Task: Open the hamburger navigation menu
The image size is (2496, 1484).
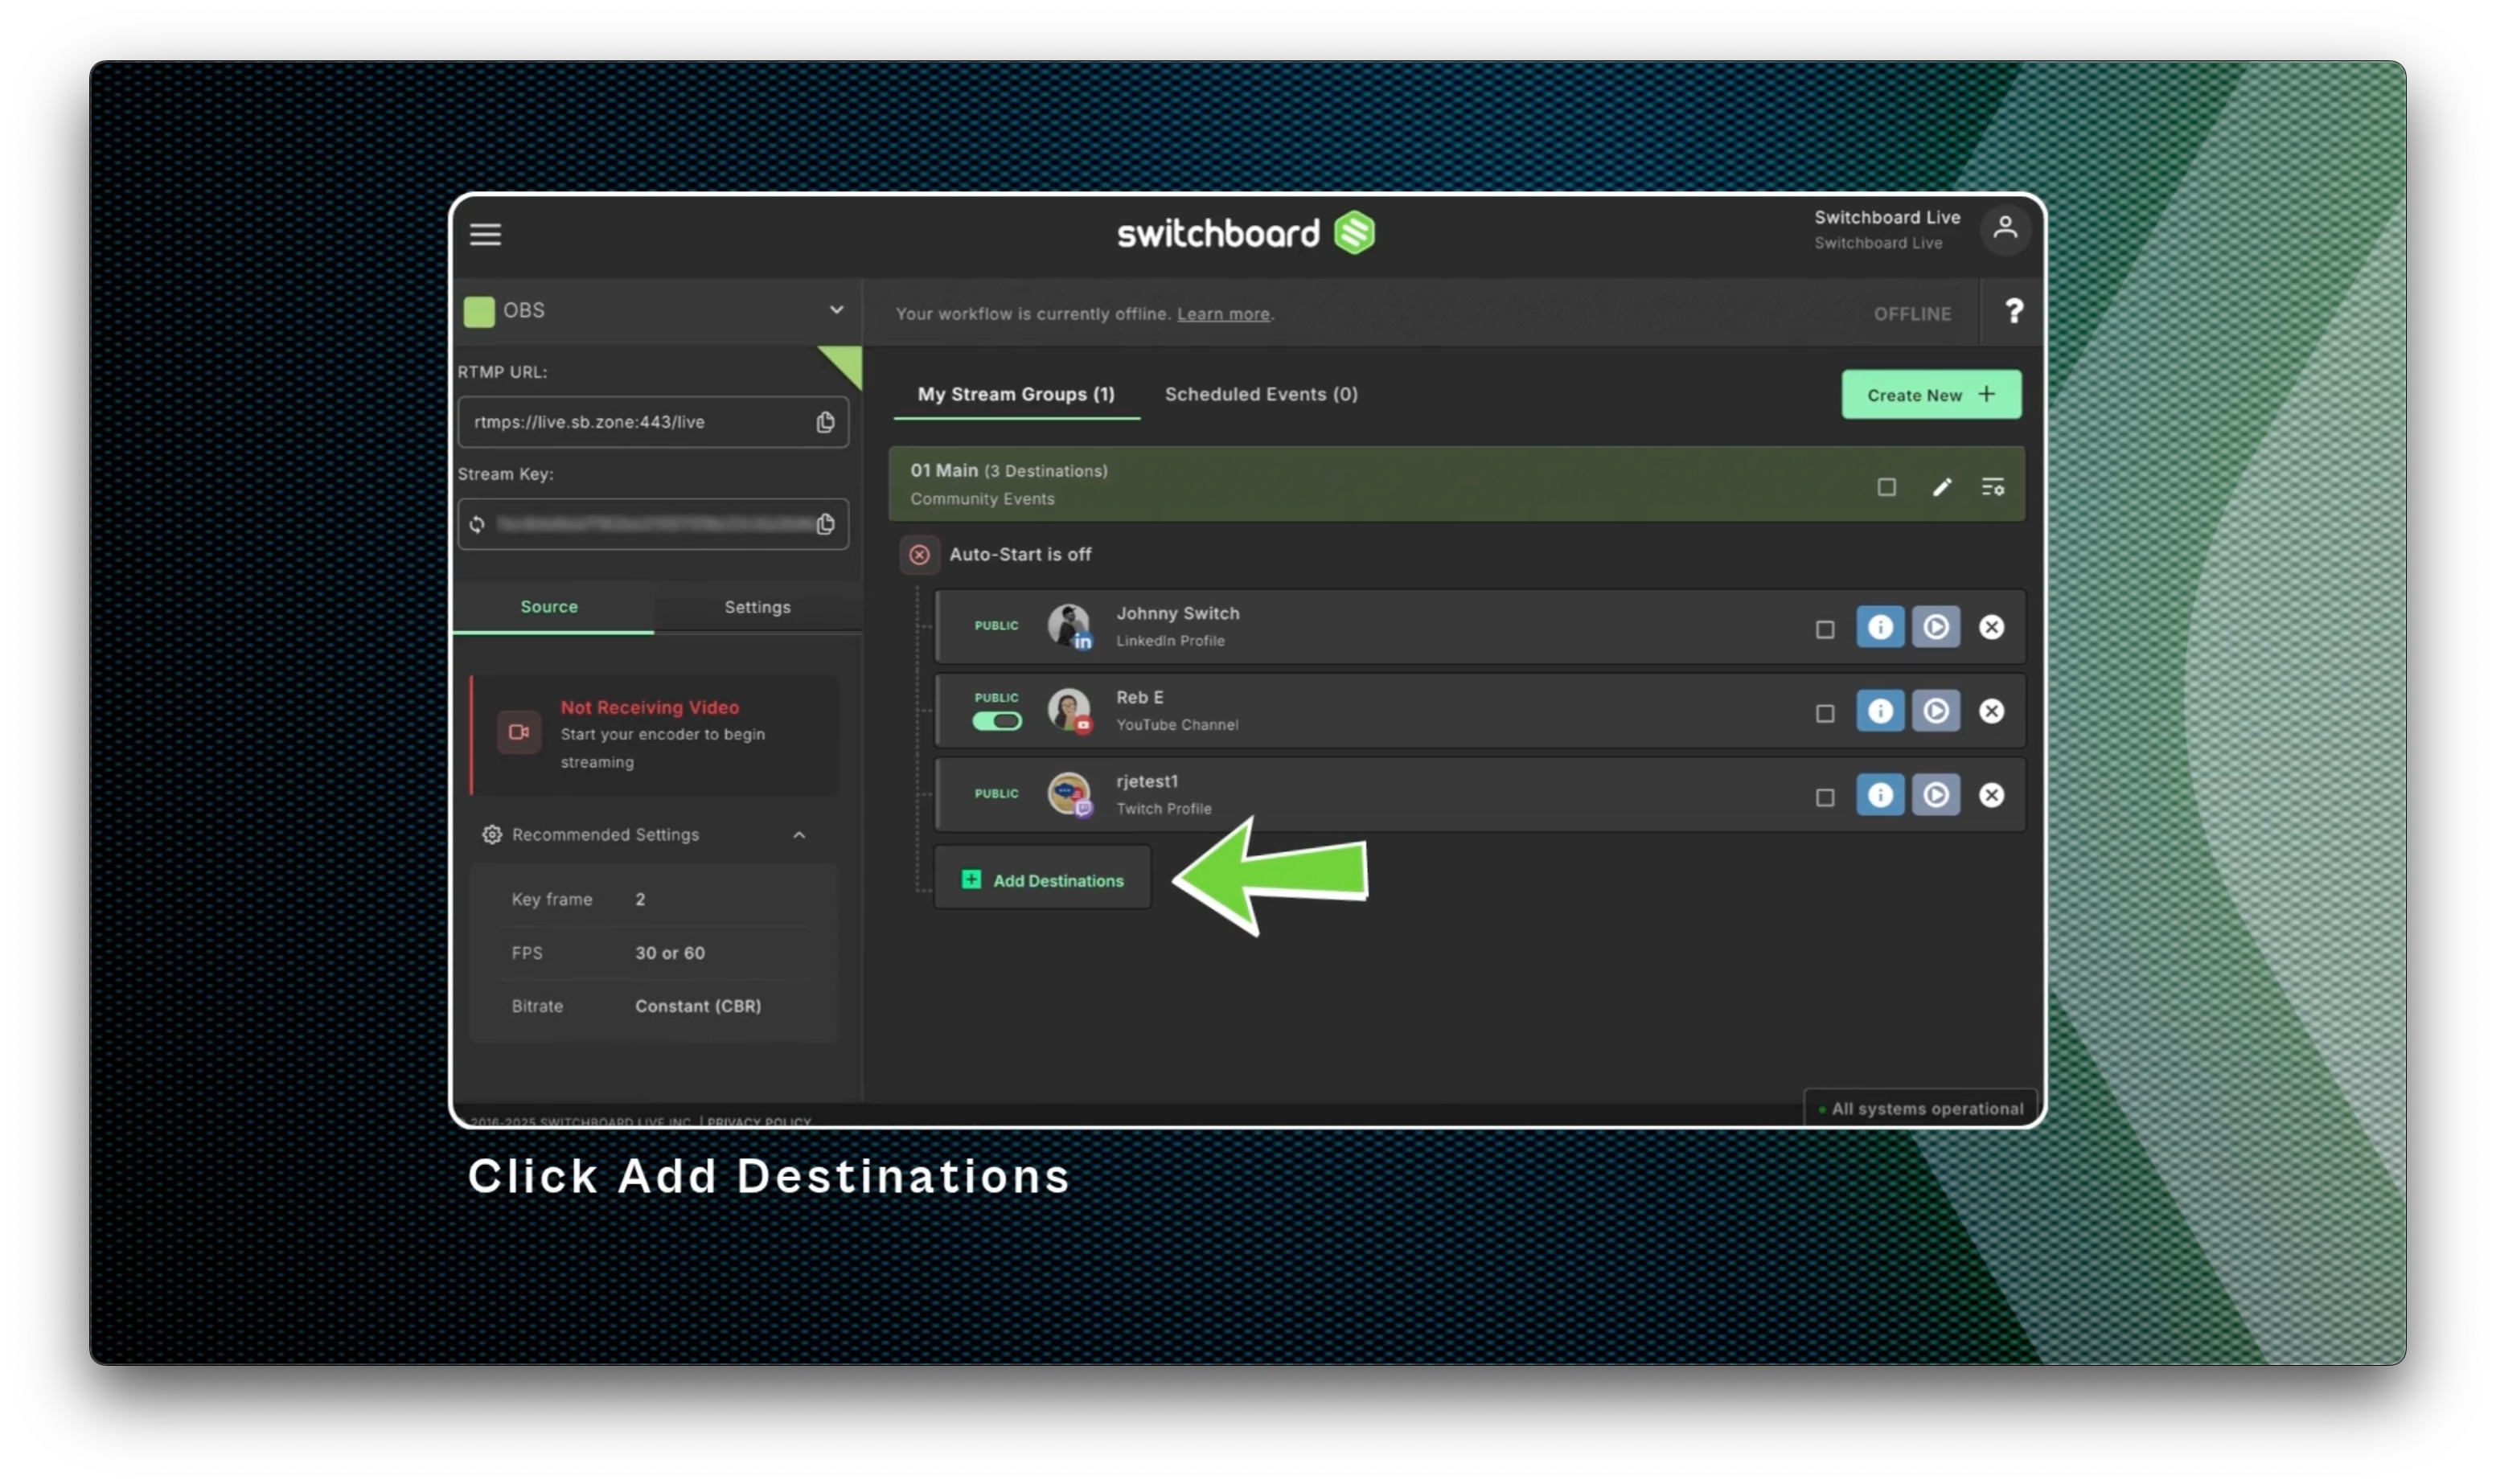Action: point(486,234)
